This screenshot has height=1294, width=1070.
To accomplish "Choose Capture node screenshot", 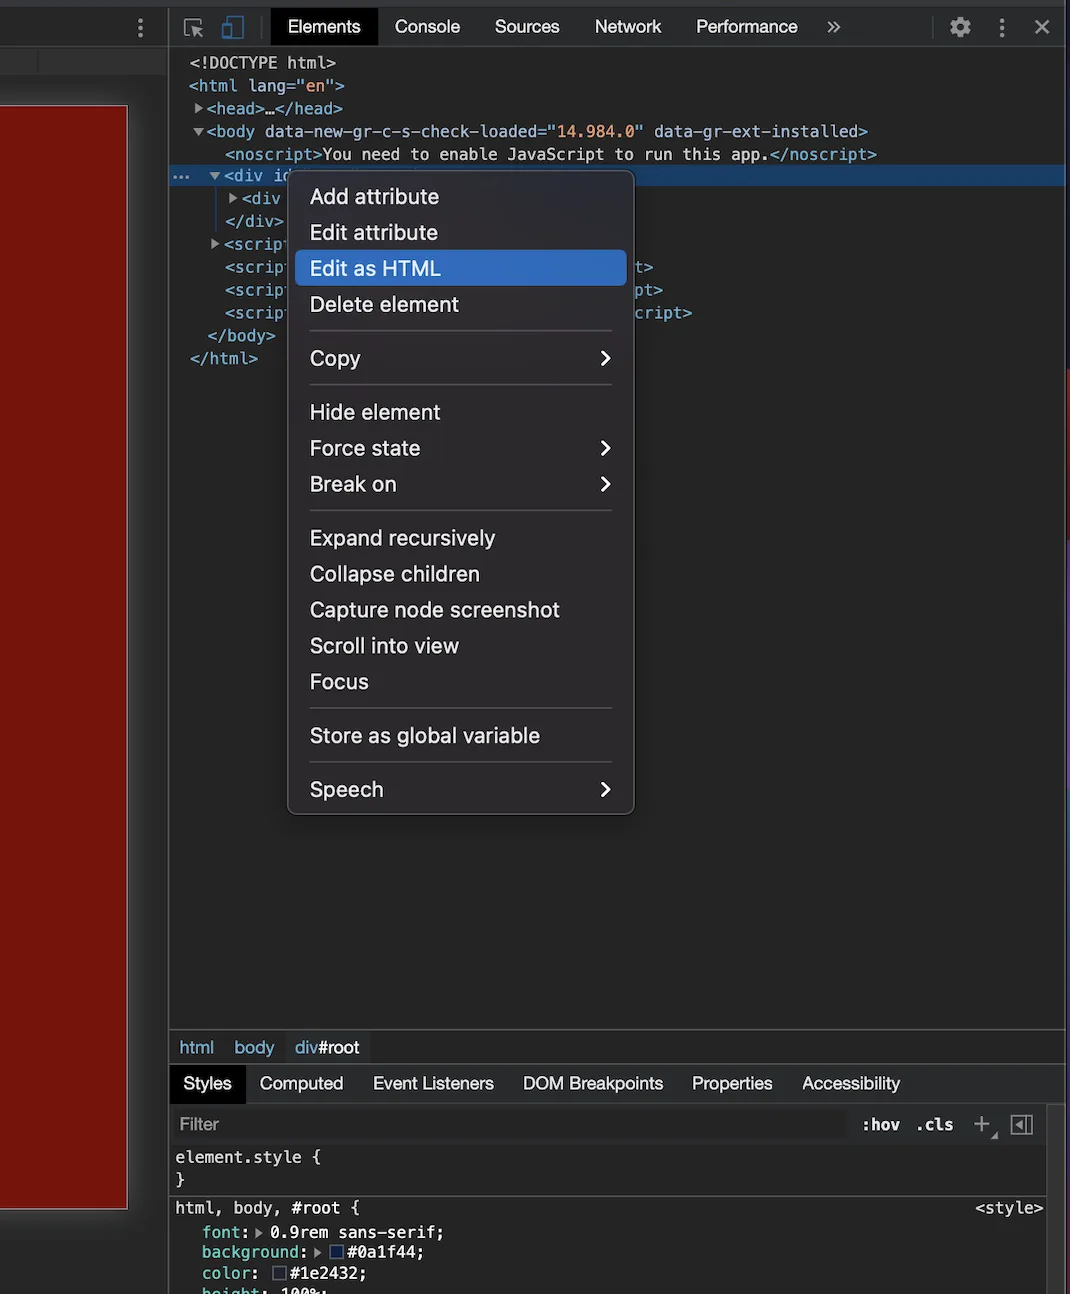I will point(461,610).
